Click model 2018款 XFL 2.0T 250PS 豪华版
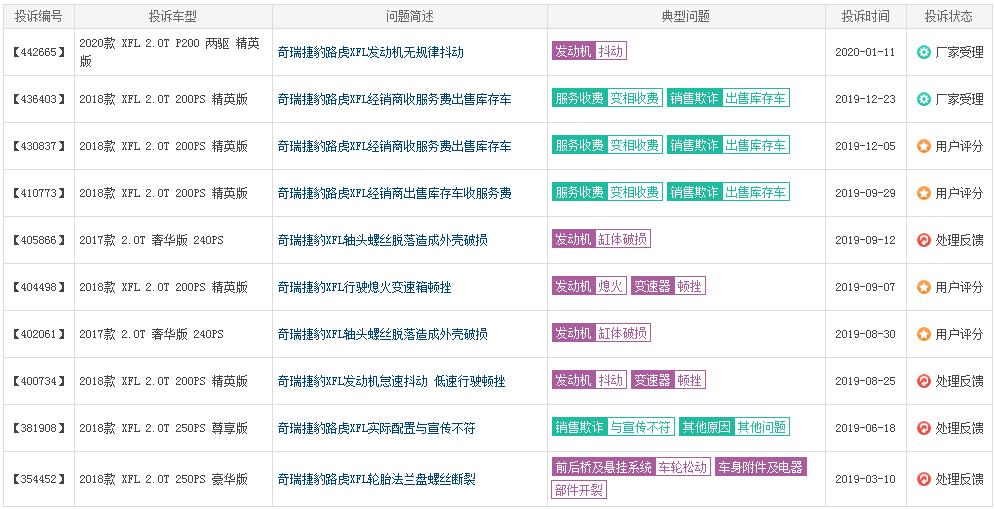 [164, 479]
